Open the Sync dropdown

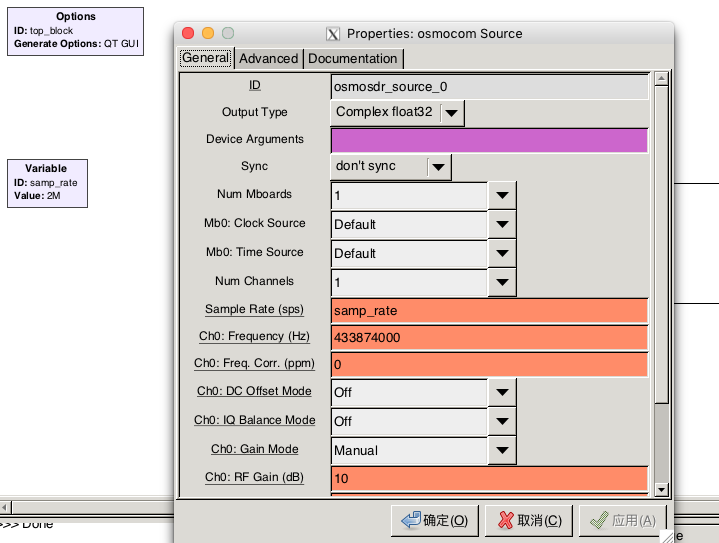pyautogui.click(x=391, y=167)
